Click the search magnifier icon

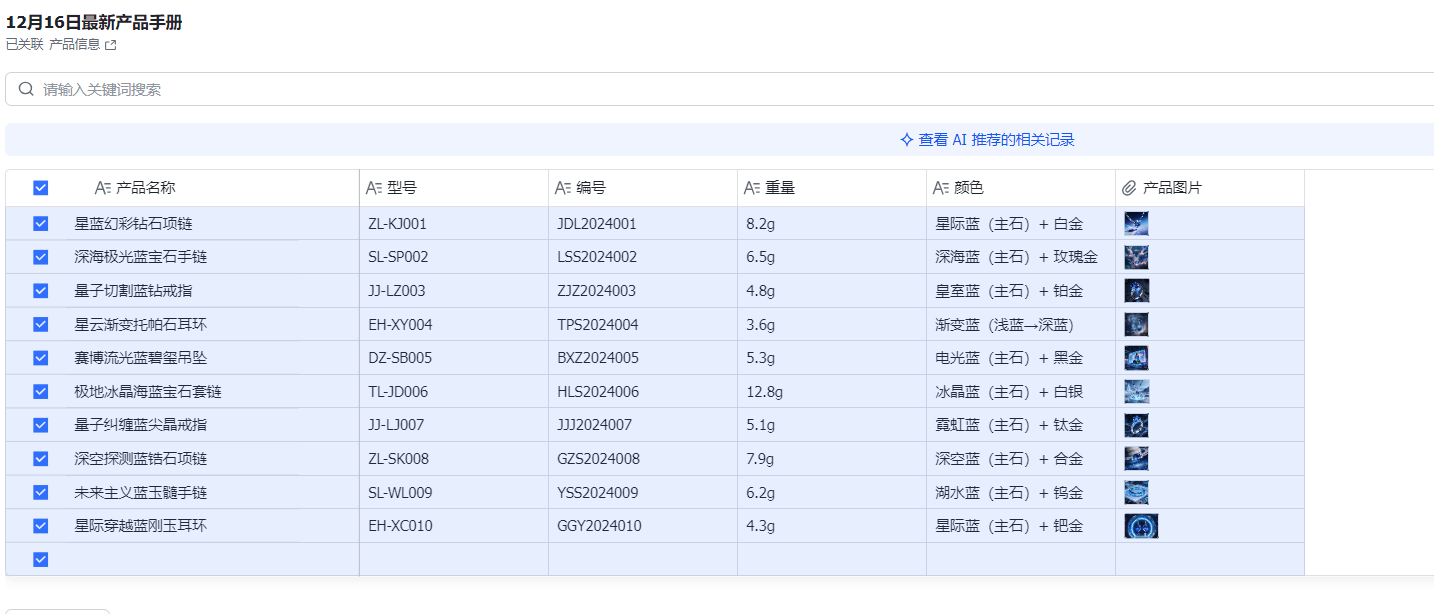pos(26,89)
